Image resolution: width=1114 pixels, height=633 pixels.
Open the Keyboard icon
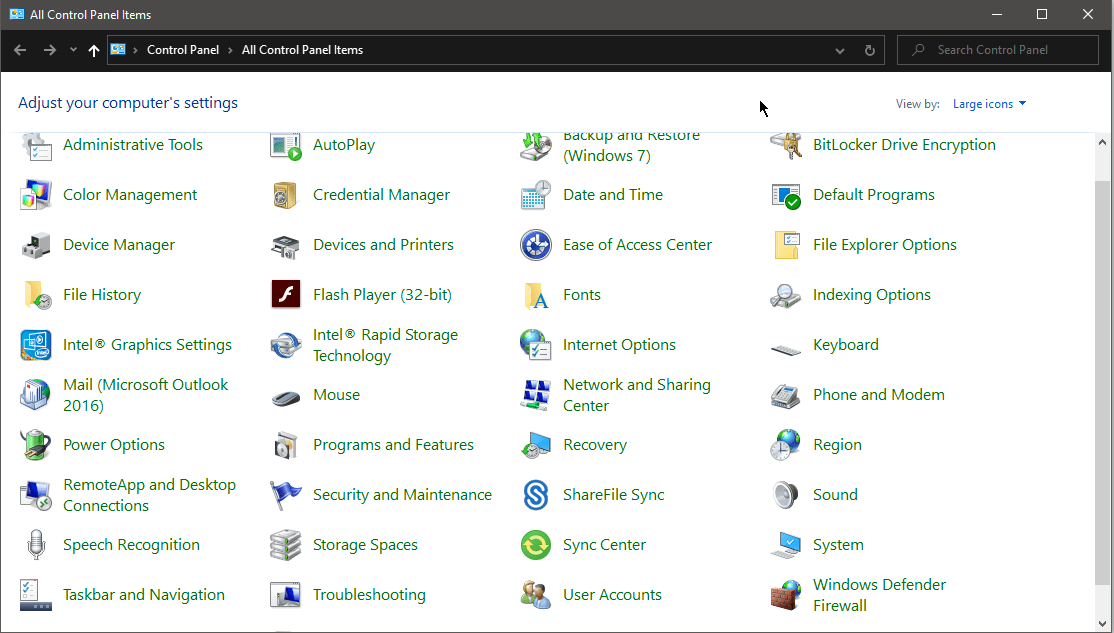[x=786, y=349]
